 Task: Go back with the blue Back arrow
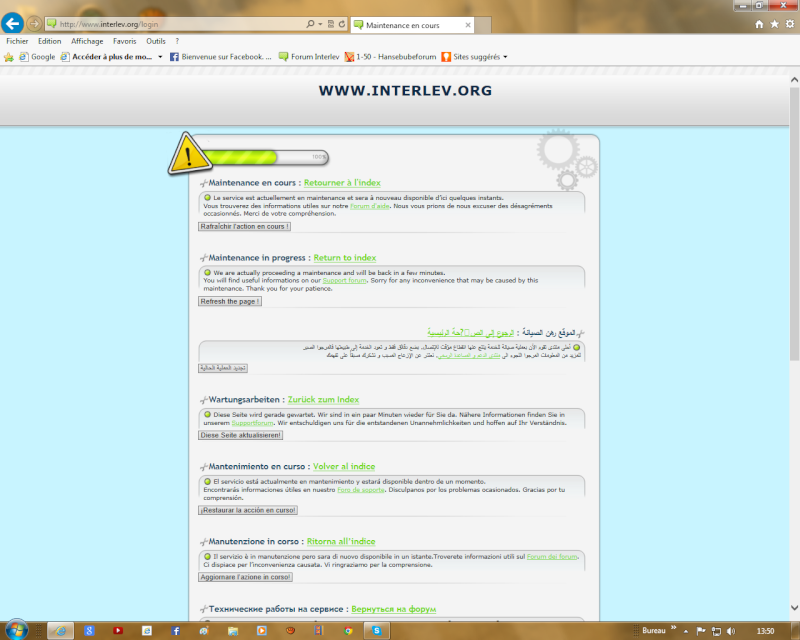[x=12, y=23]
